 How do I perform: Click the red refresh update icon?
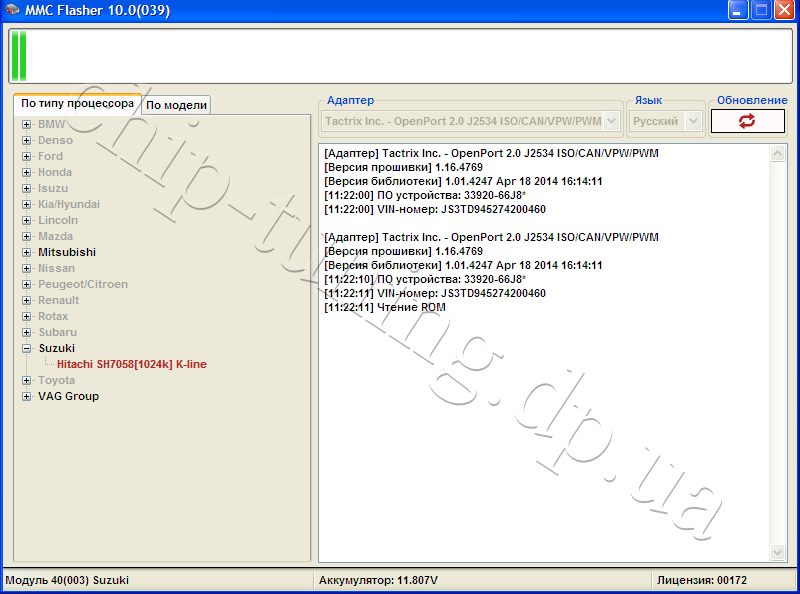[x=747, y=121]
